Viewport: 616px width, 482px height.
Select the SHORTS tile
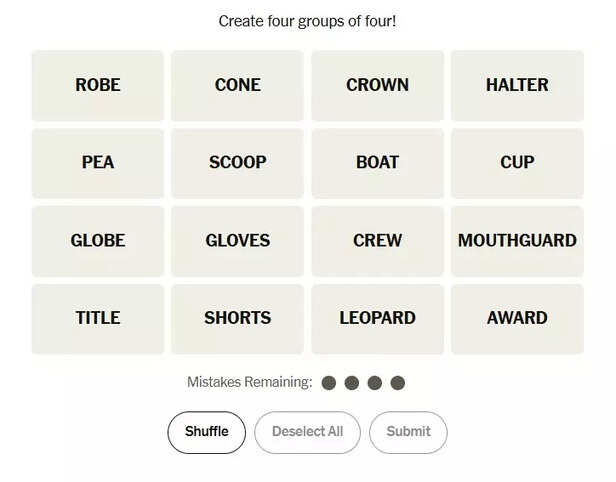pyautogui.click(x=237, y=318)
